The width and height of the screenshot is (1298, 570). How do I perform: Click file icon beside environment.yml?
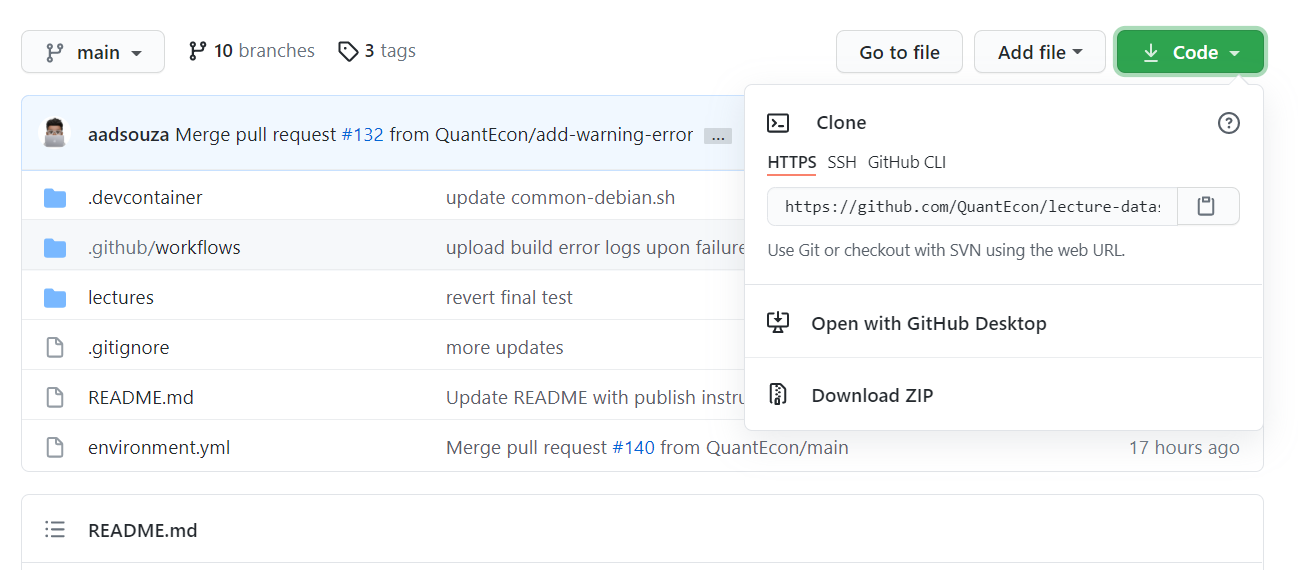pyautogui.click(x=55, y=447)
